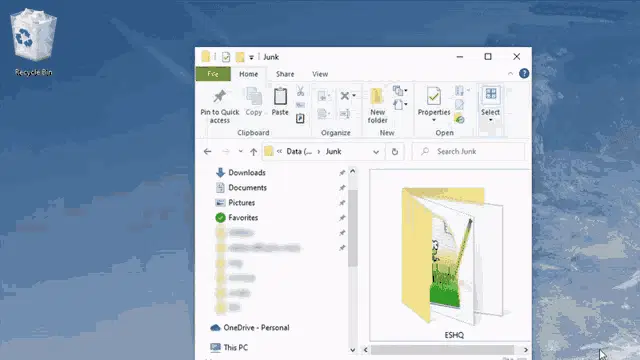640x360 pixels.
Task: Open Properties in the ribbon
Action: pyautogui.click(x=434, y=104)
